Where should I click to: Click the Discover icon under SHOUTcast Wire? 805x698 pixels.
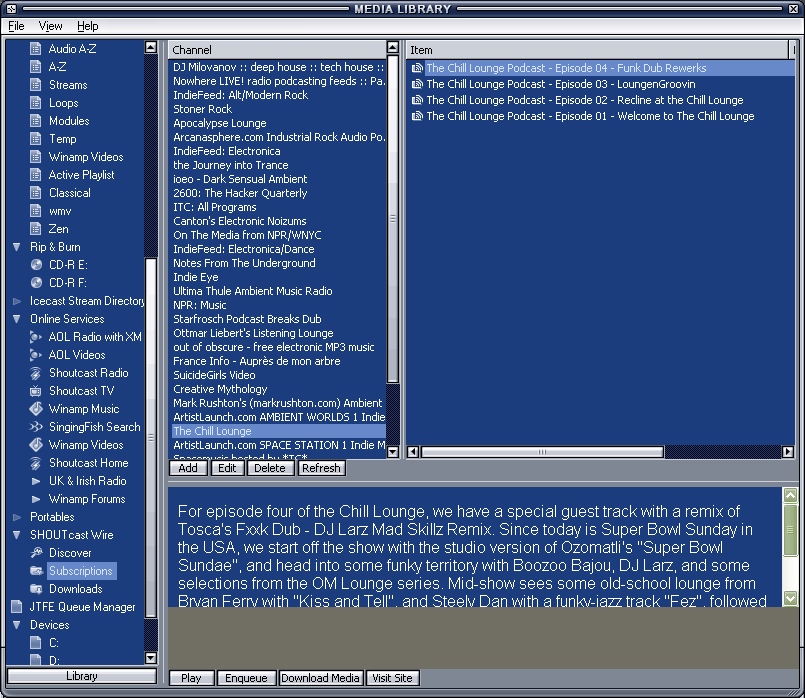36,553
